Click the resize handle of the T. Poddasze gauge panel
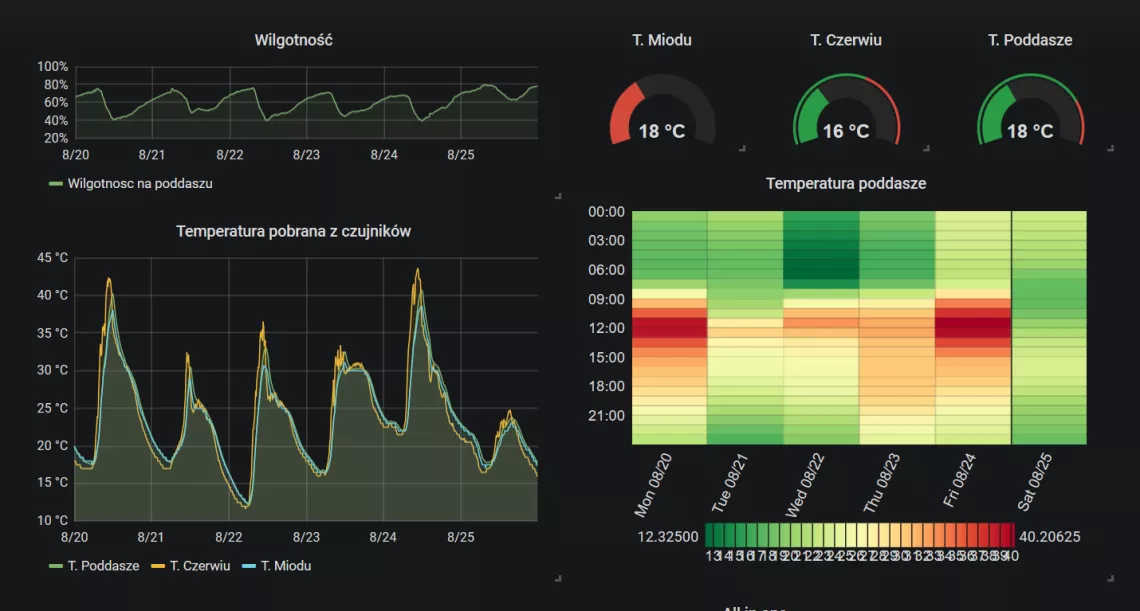This screenshot has height=611, width=1140. [x=1111, y=148]
